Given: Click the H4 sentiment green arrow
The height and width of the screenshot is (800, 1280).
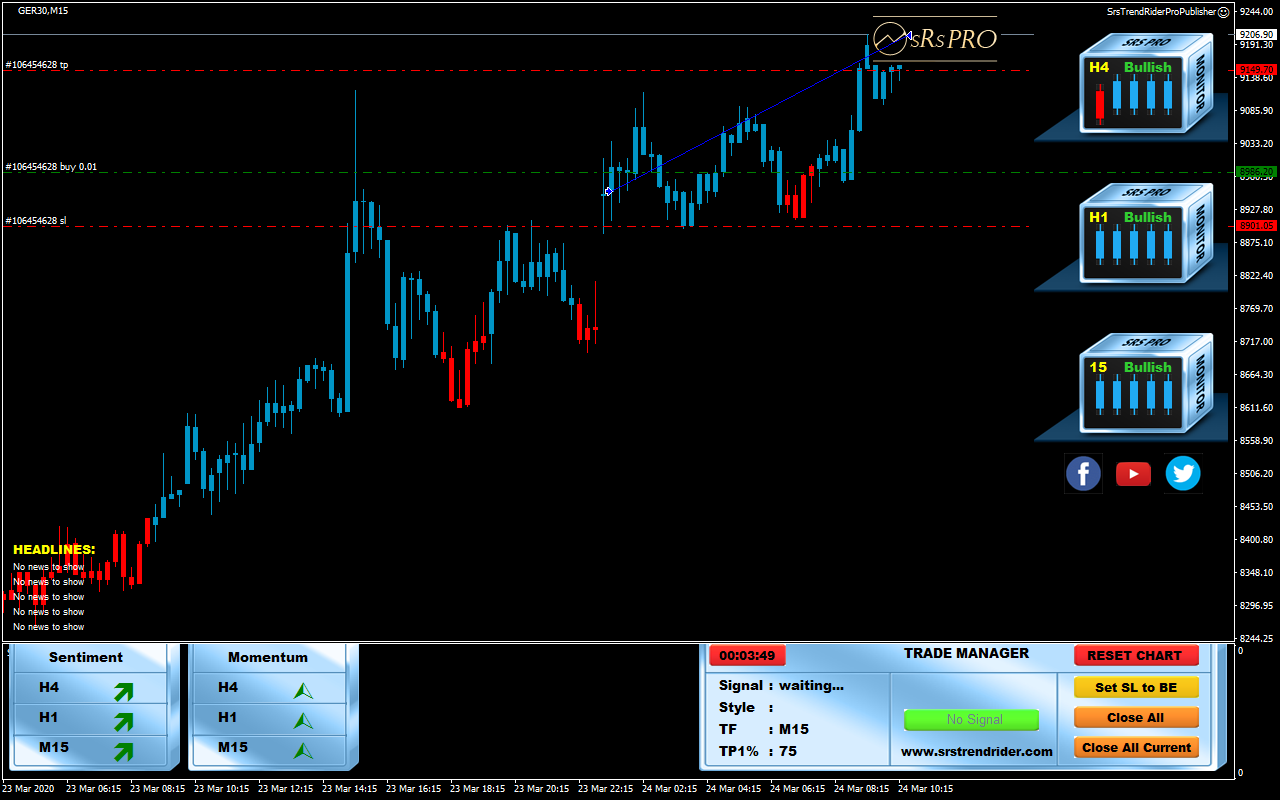Looking at the screenshot, I should click(x=123, y=690).
